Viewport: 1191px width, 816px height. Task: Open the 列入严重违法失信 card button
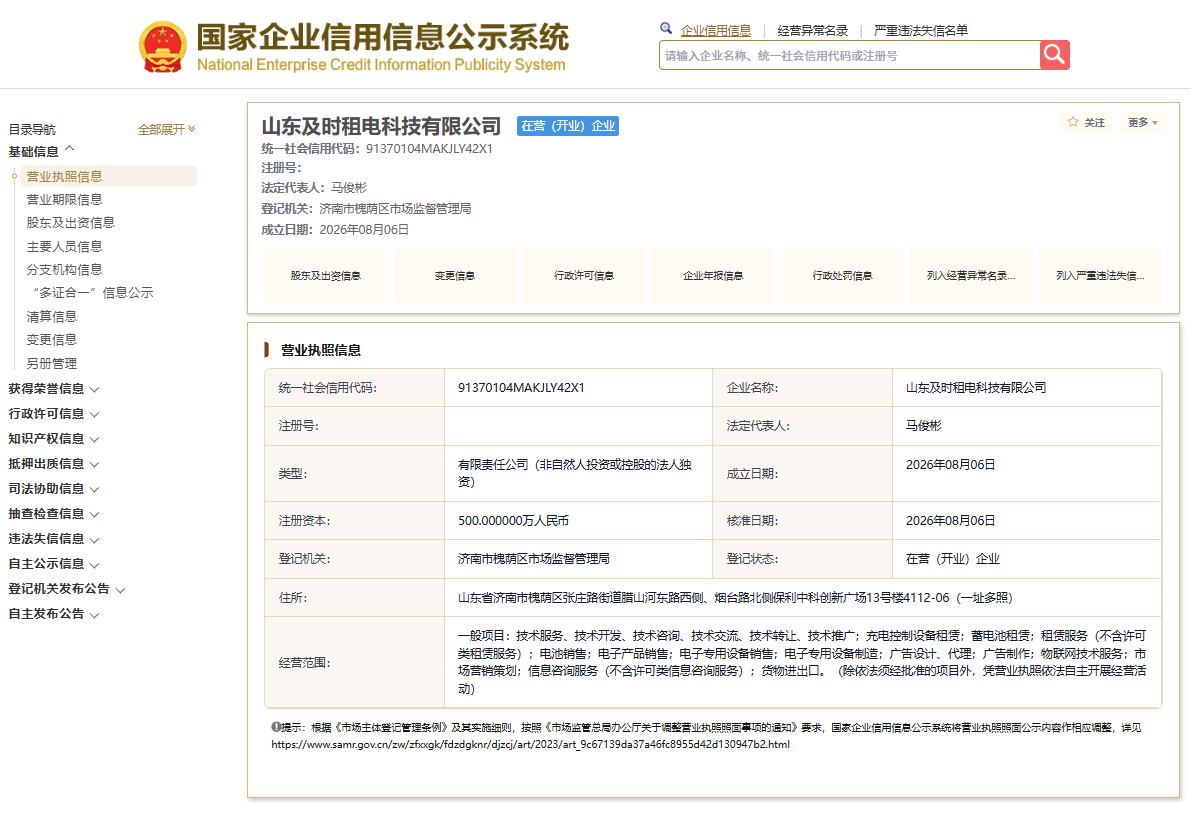[x=1101, y=276]
